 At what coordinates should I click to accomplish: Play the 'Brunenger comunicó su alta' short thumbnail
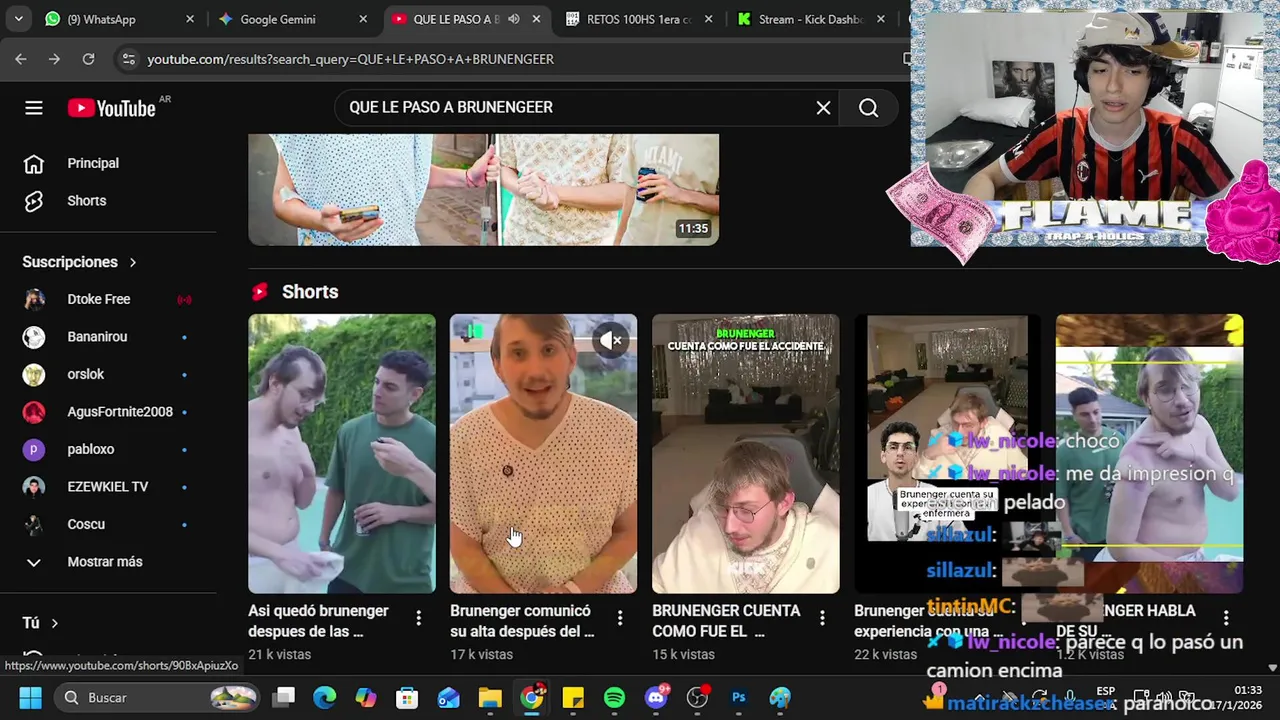(x=543, y=454)
